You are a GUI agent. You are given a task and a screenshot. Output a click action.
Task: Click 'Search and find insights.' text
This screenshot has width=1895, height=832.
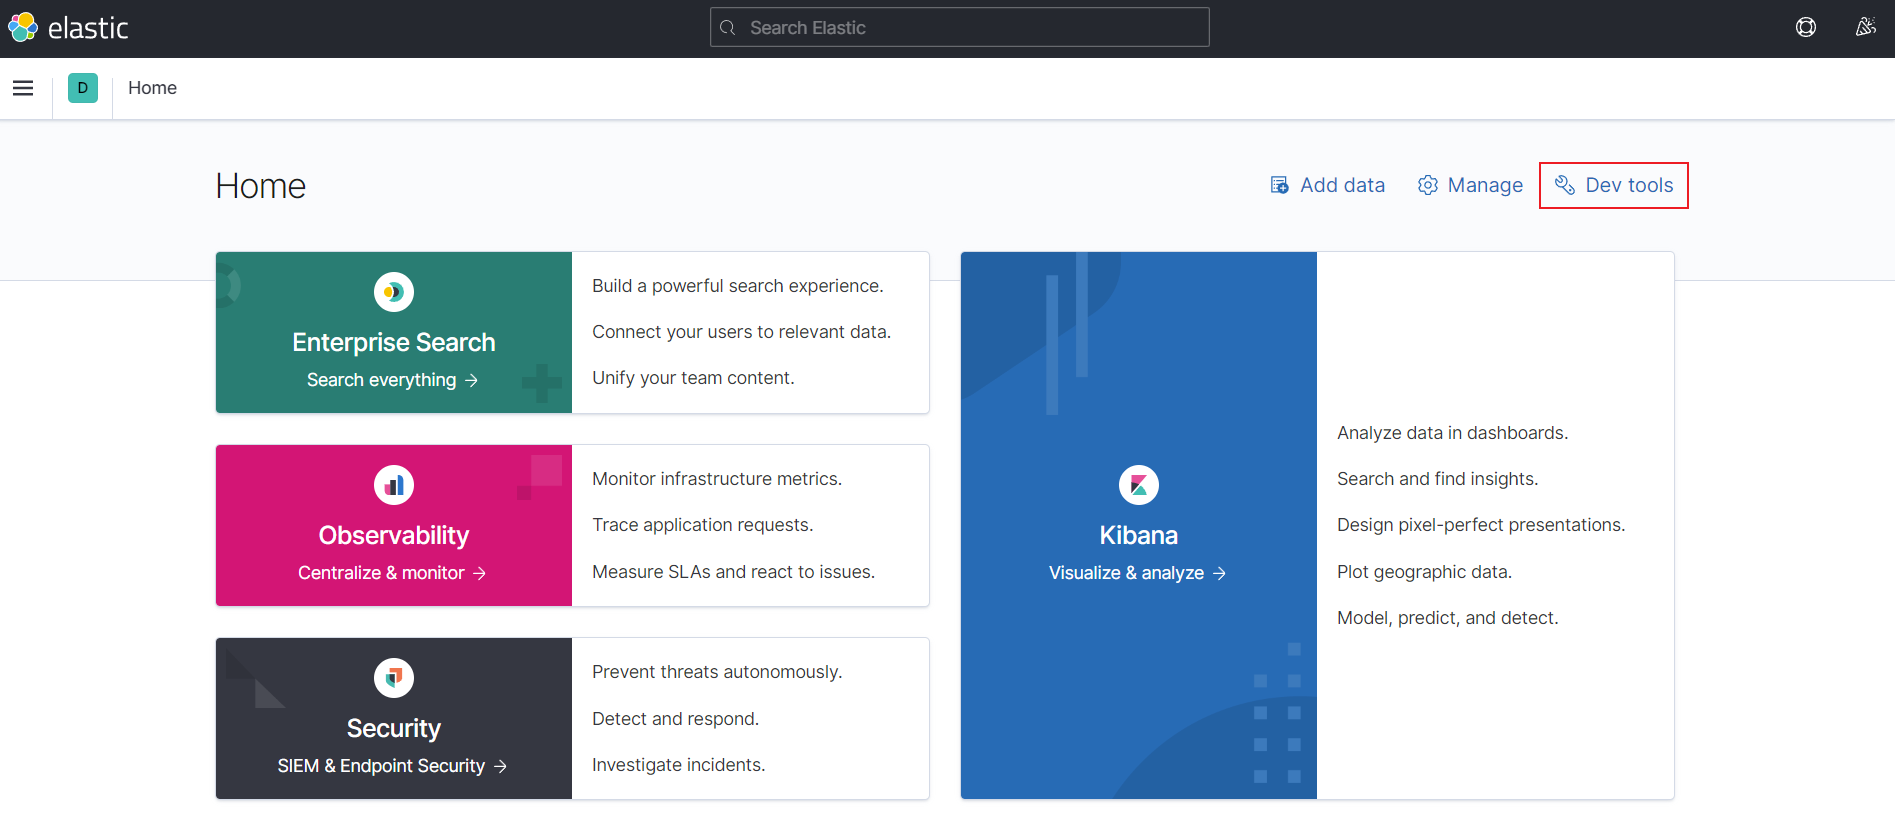(1437, 479)
